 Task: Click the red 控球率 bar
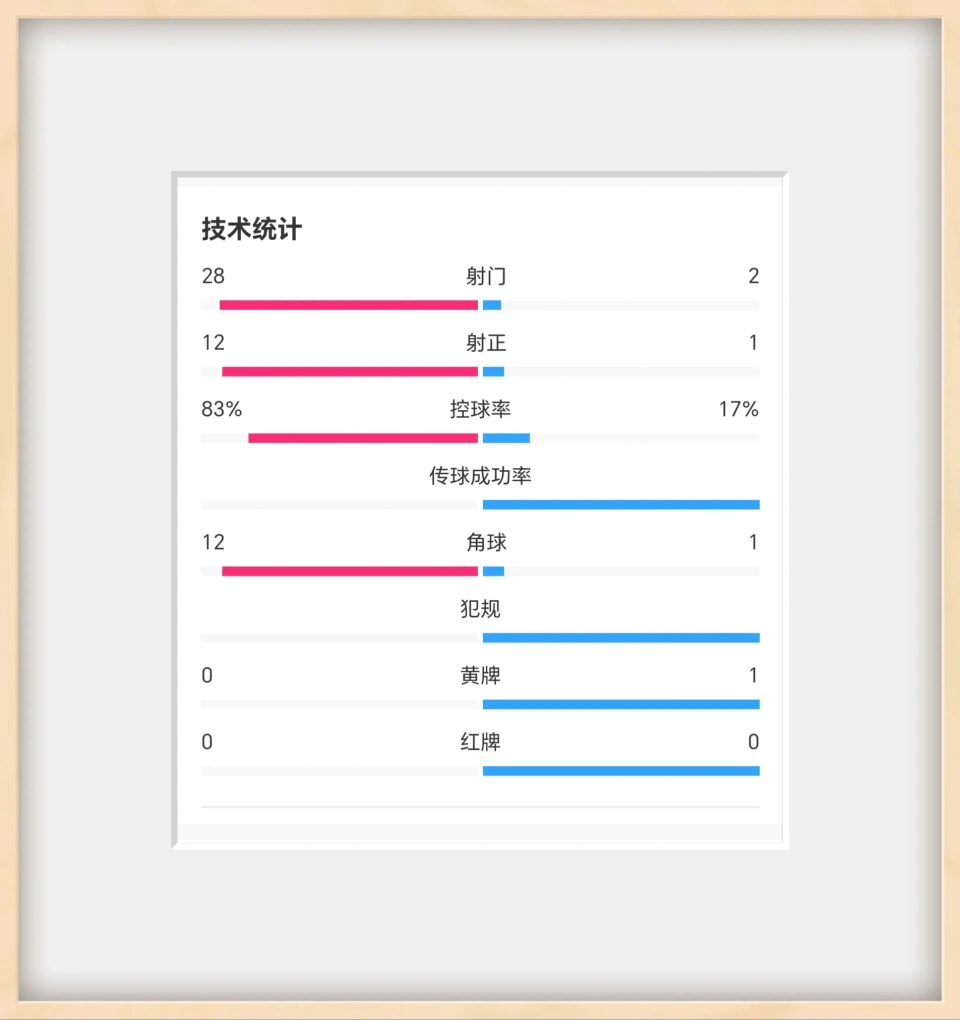(363, 438)
